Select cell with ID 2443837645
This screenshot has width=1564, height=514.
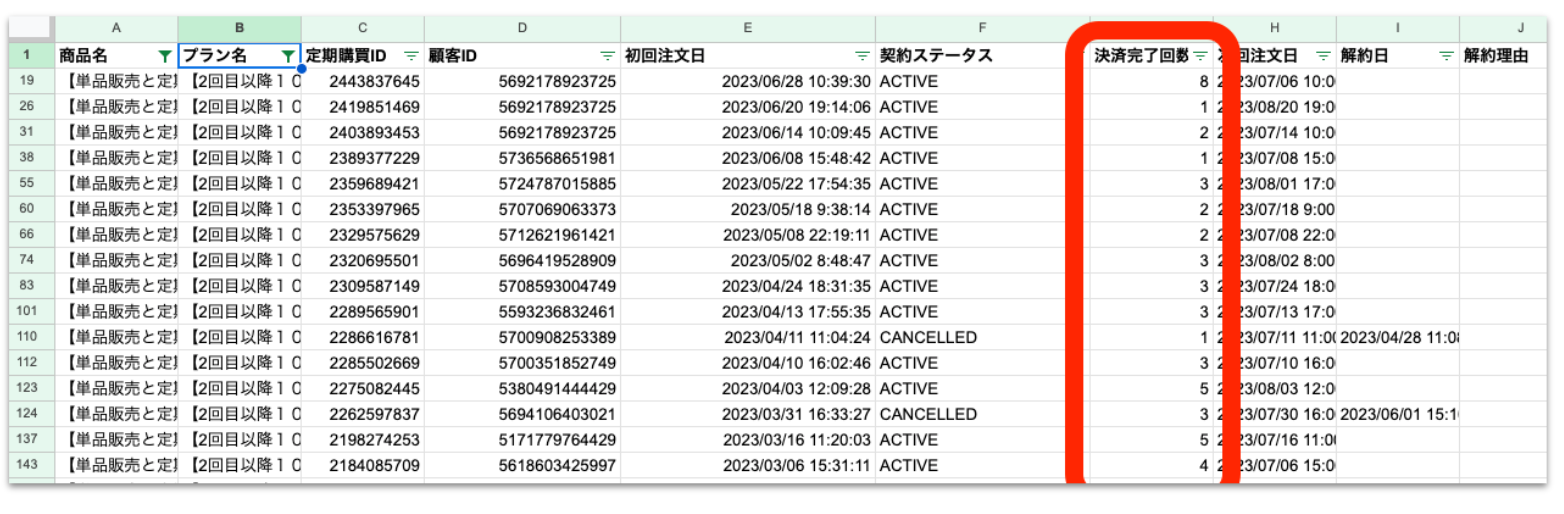[362, 81]
